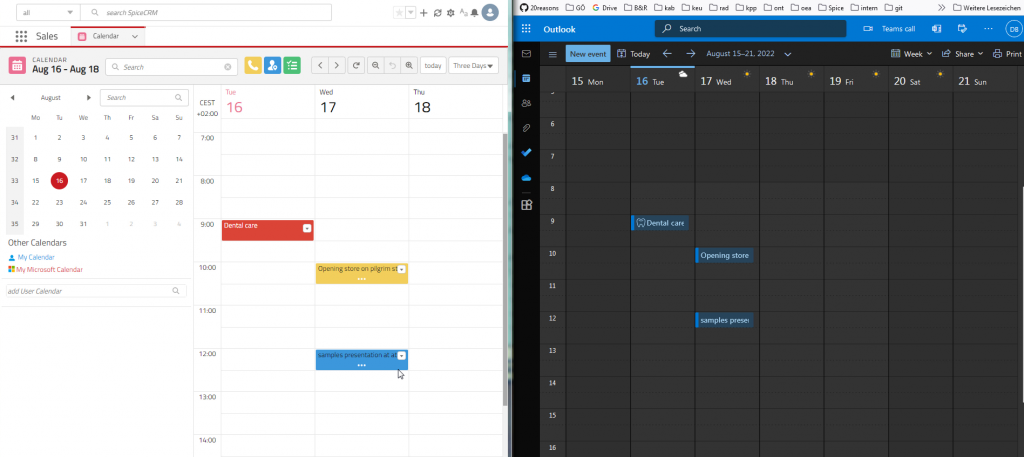Add a meeting with the blue person icon

[x=272, y=65]
